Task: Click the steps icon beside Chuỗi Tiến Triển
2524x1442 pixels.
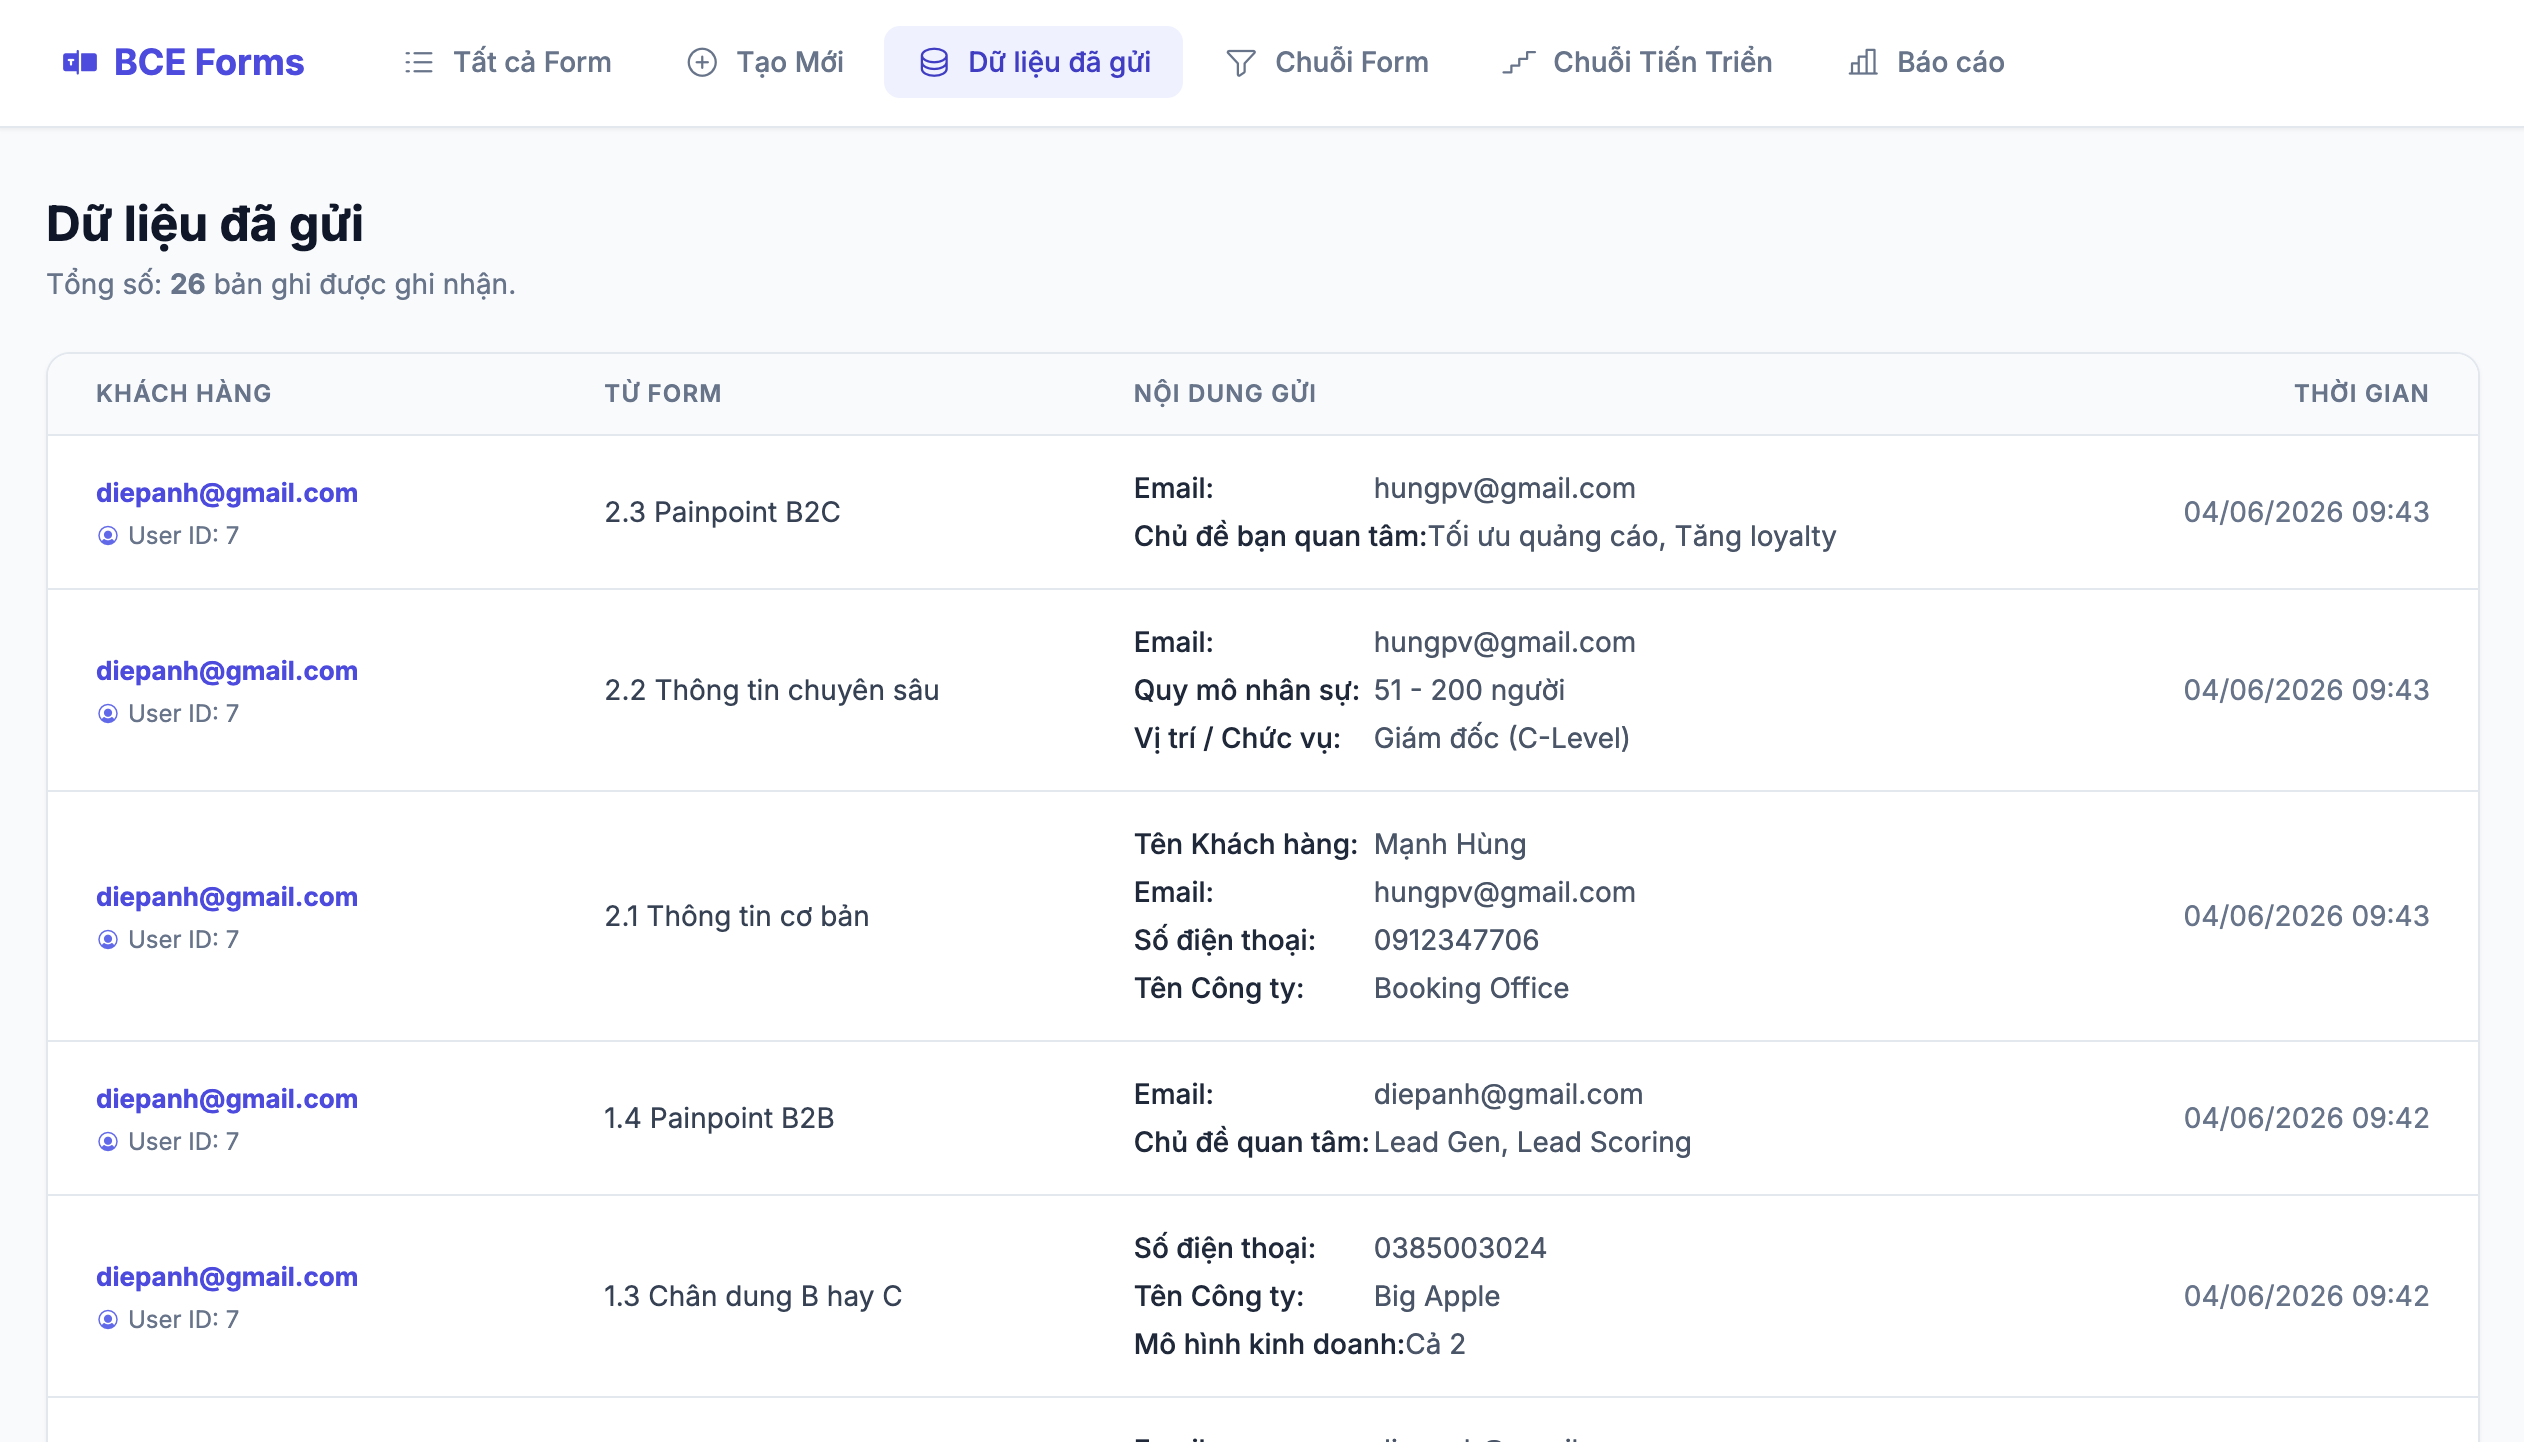Action: pyautogui.click(x=1519, y=63)
